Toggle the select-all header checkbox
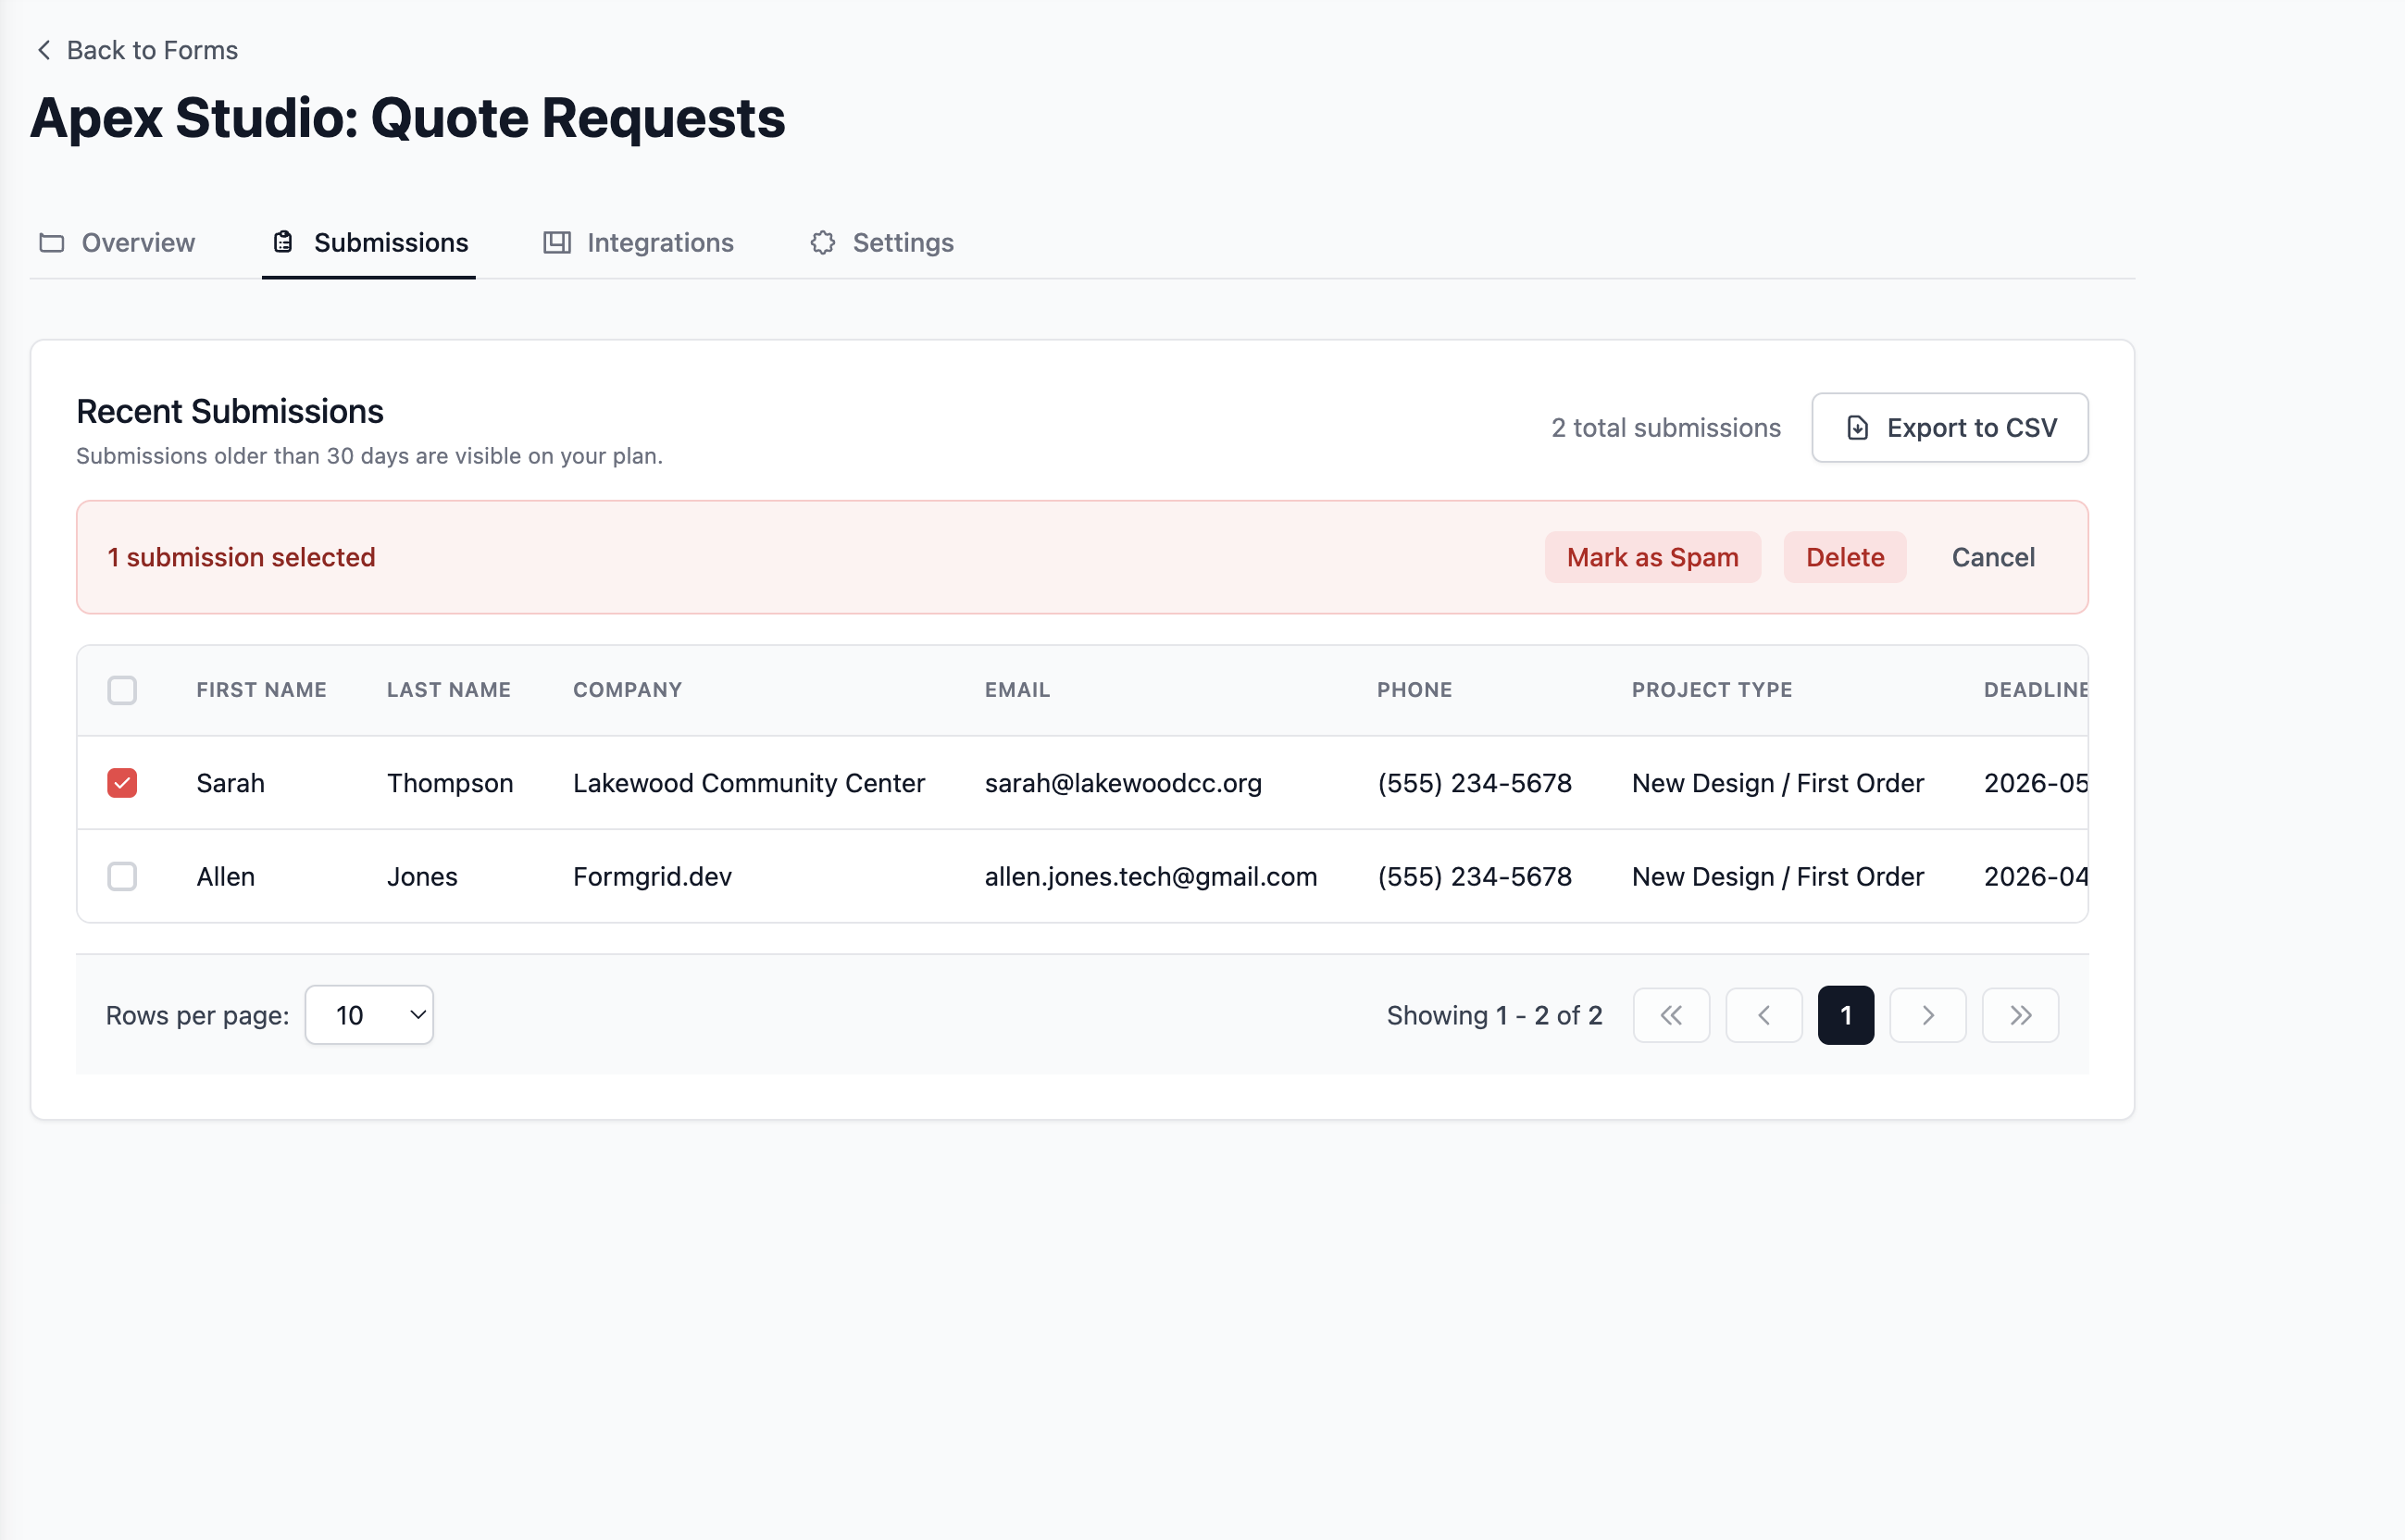This screenshot has height=1540, width=2405. (x=122, y=690)
